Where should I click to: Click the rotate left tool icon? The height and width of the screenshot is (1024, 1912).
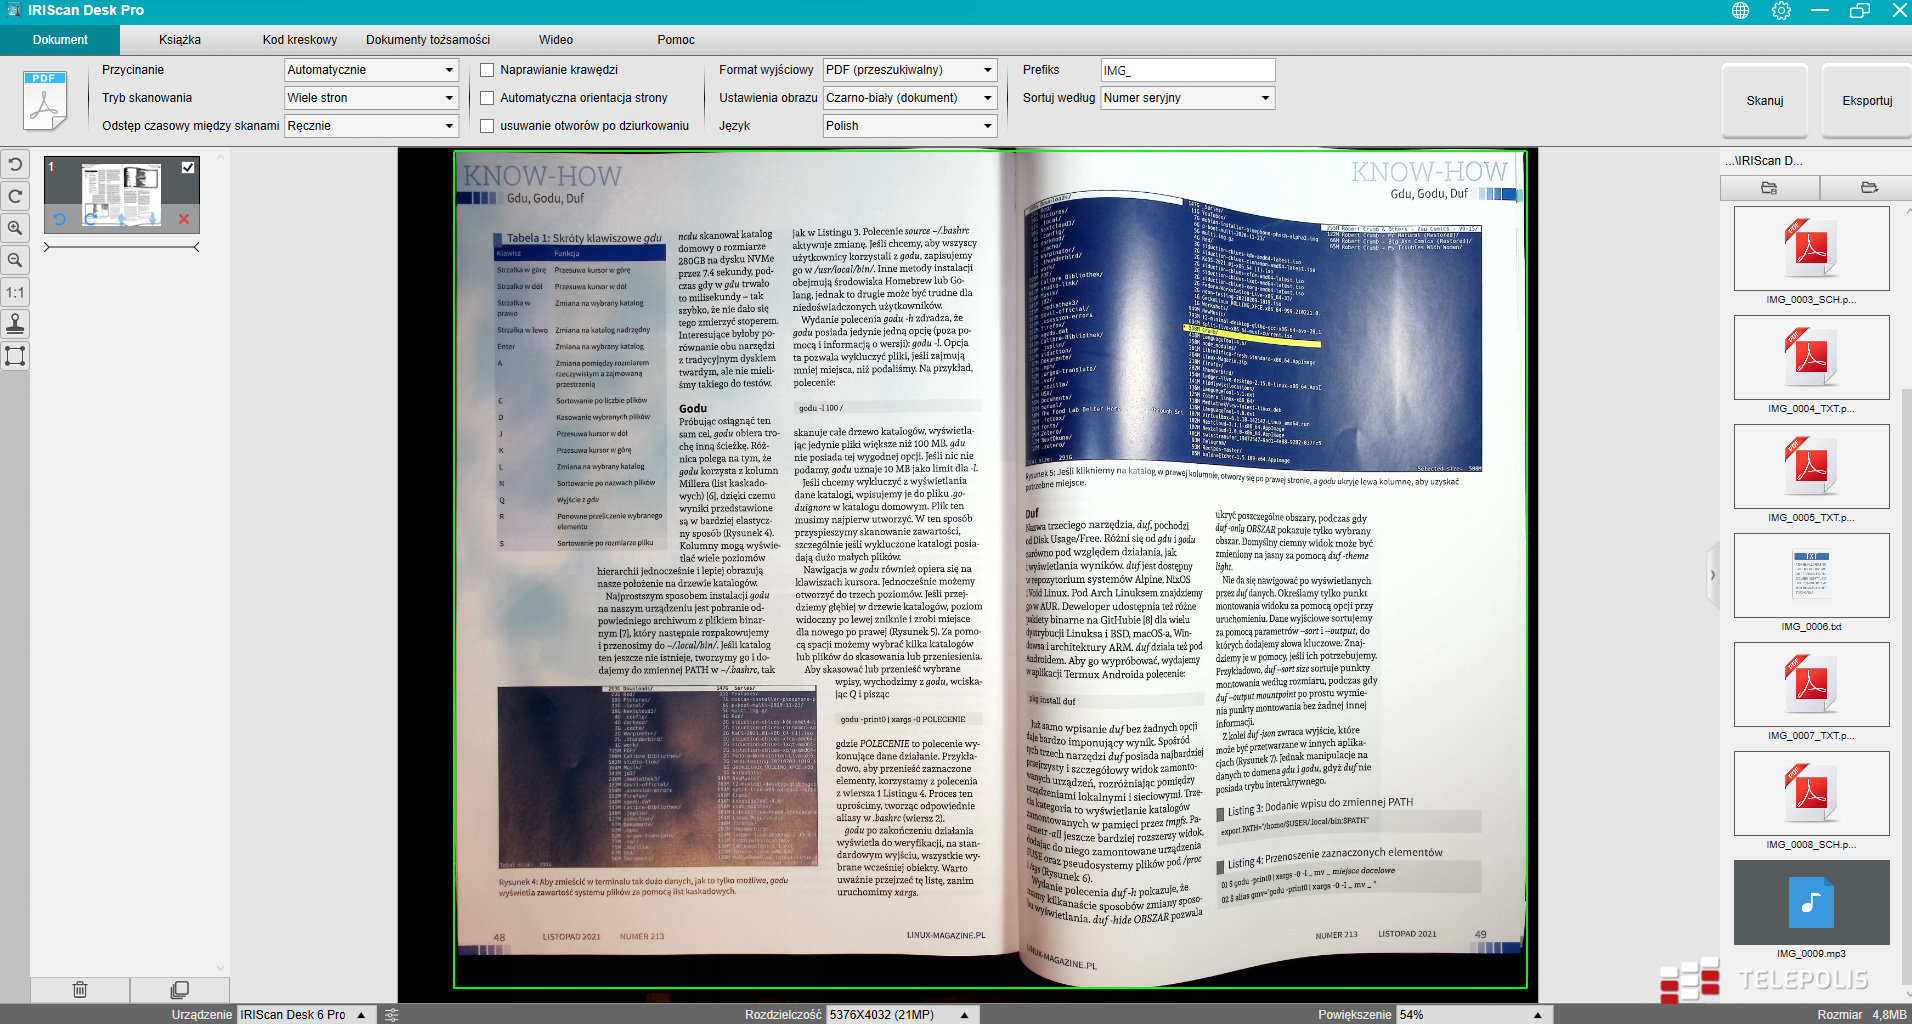pos(15,164)
